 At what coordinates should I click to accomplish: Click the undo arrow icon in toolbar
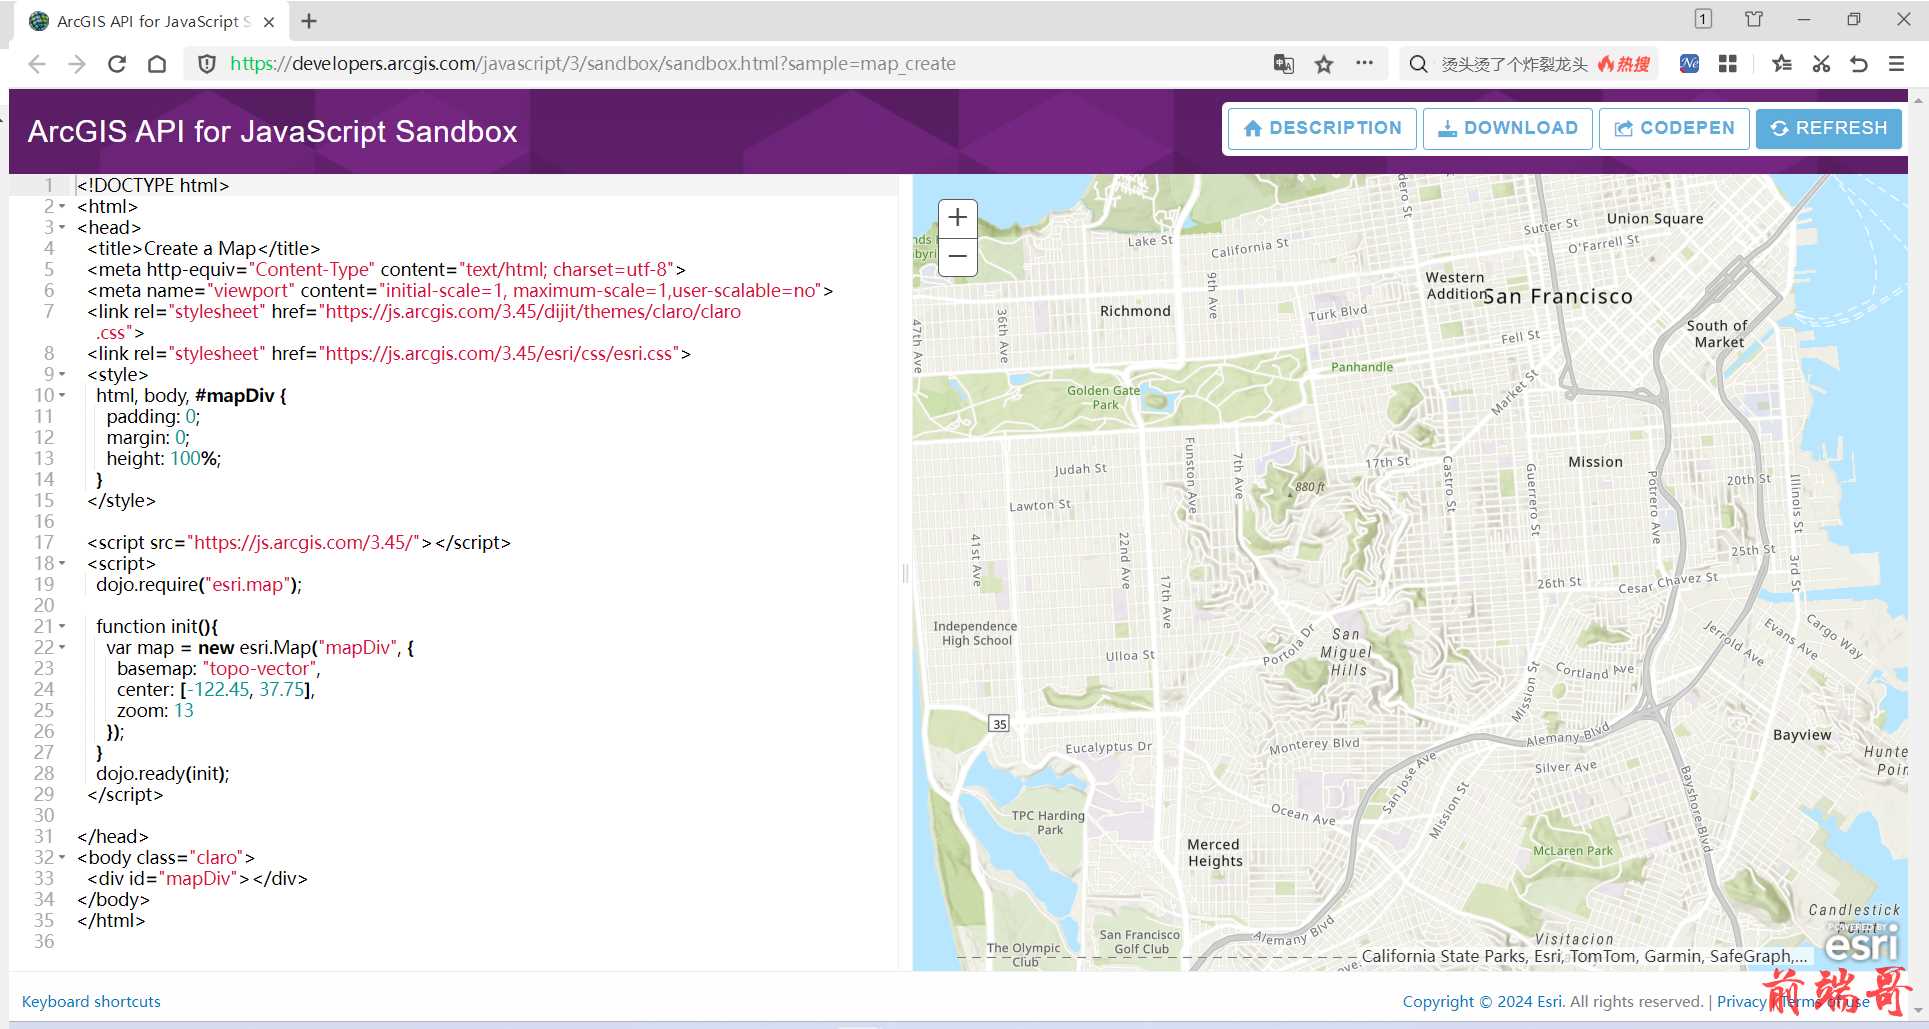pos(1859,64)
